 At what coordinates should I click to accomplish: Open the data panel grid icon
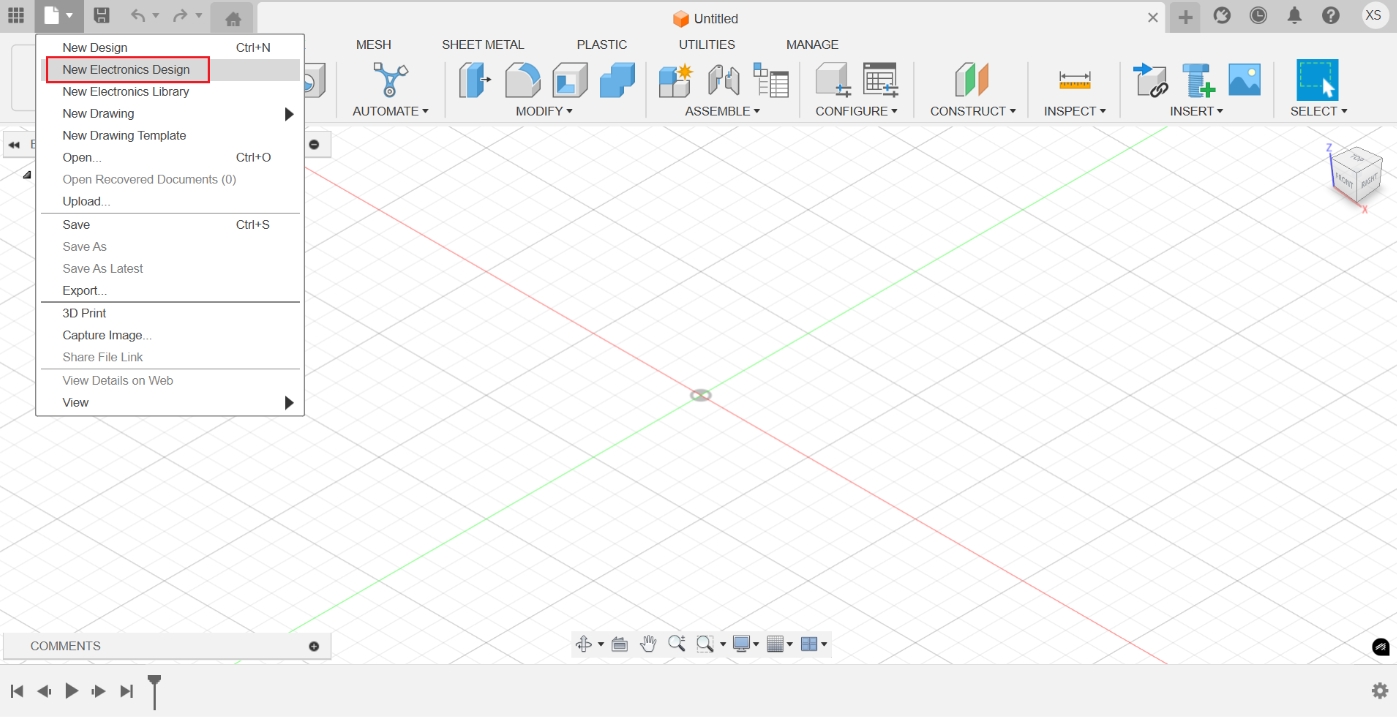tap(16, 16)
